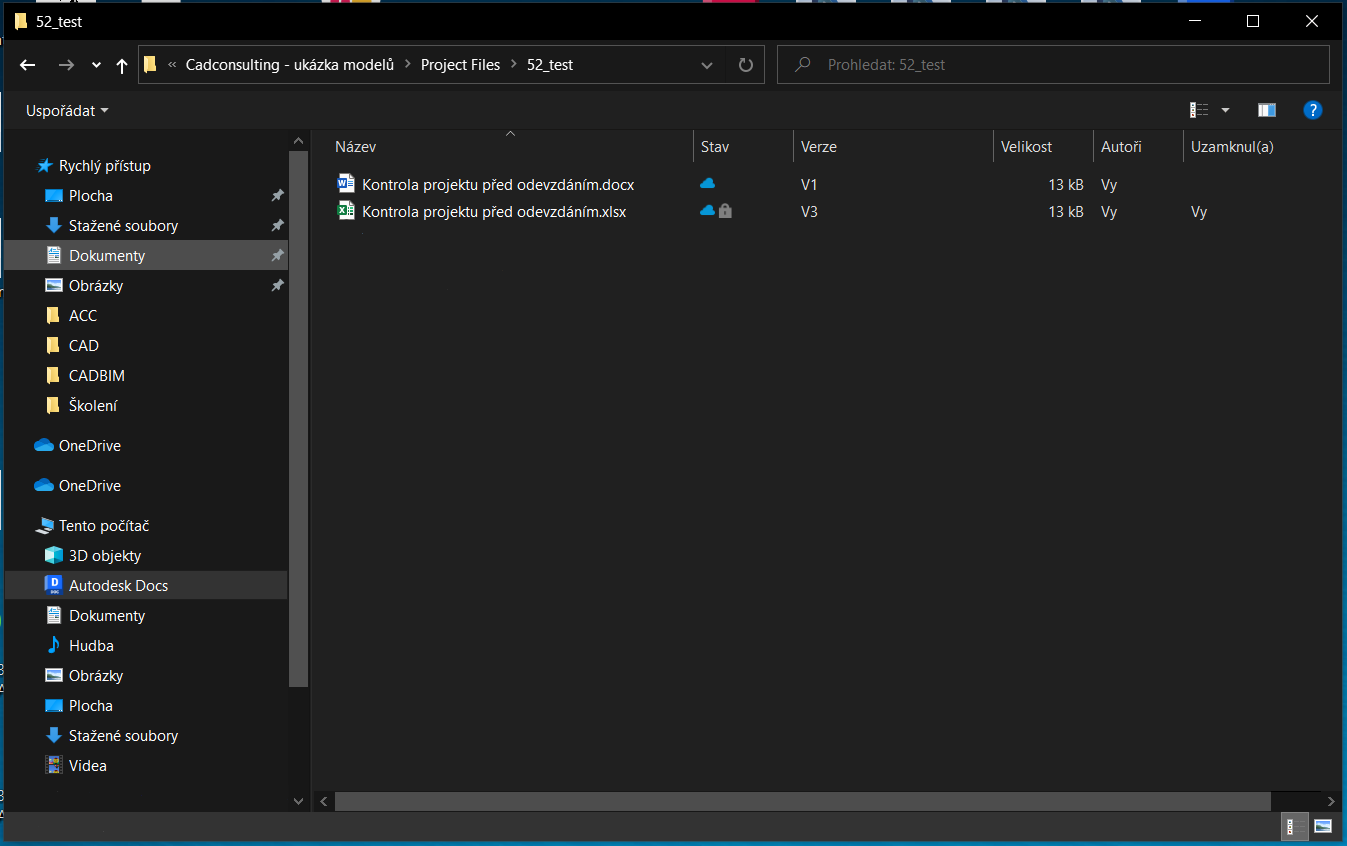Click Project Files in breadcrumb path
The image size is (1347, 846).
tap(460, 64)
